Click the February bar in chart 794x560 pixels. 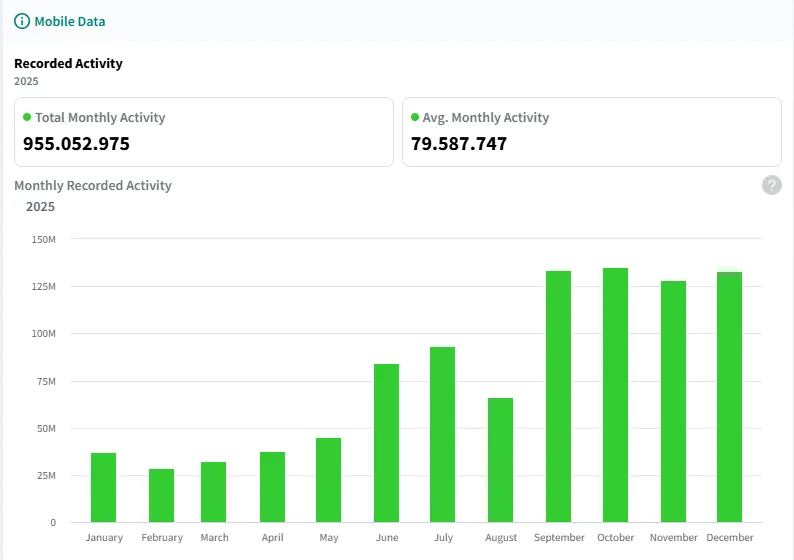(x=161, y=495)
